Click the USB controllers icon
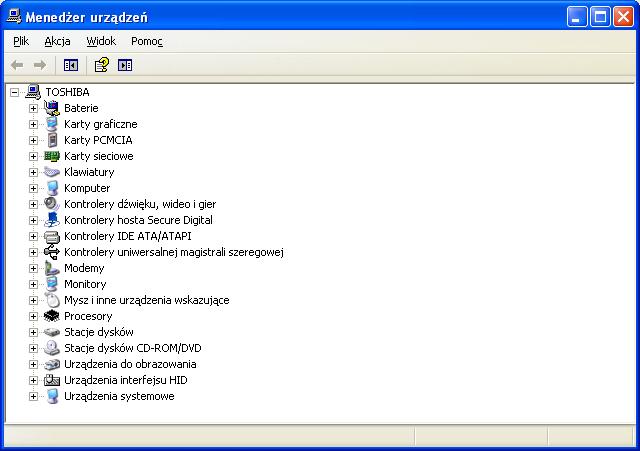 coord(52,252)
